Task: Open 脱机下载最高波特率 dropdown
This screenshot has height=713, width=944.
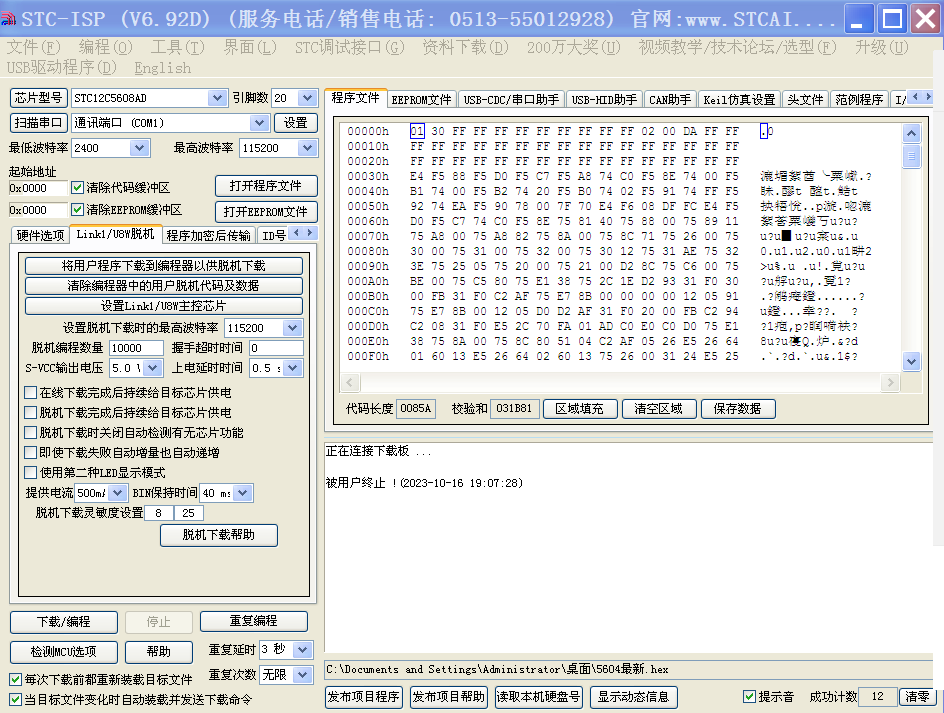Action: tap(293, 328)
